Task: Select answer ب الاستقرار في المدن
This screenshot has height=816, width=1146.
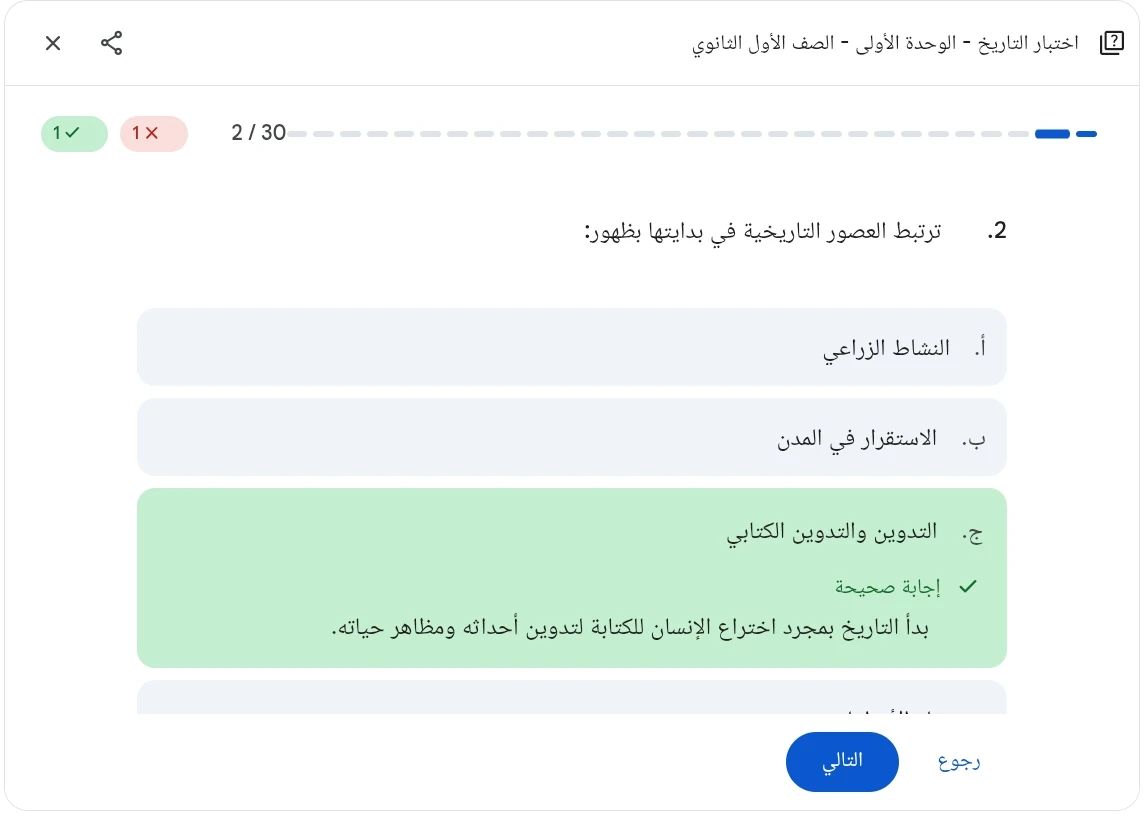Action: pyautogui.click(x=571, y=437)
